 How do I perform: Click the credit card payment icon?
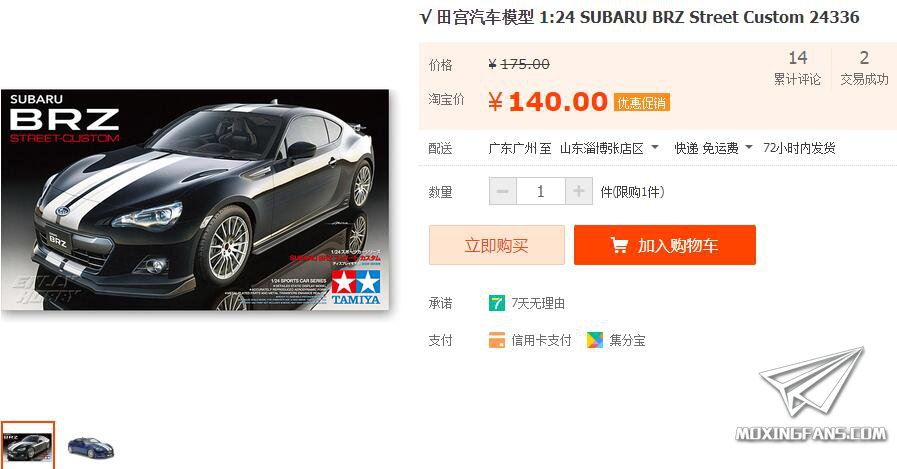[x=497, y=340]
